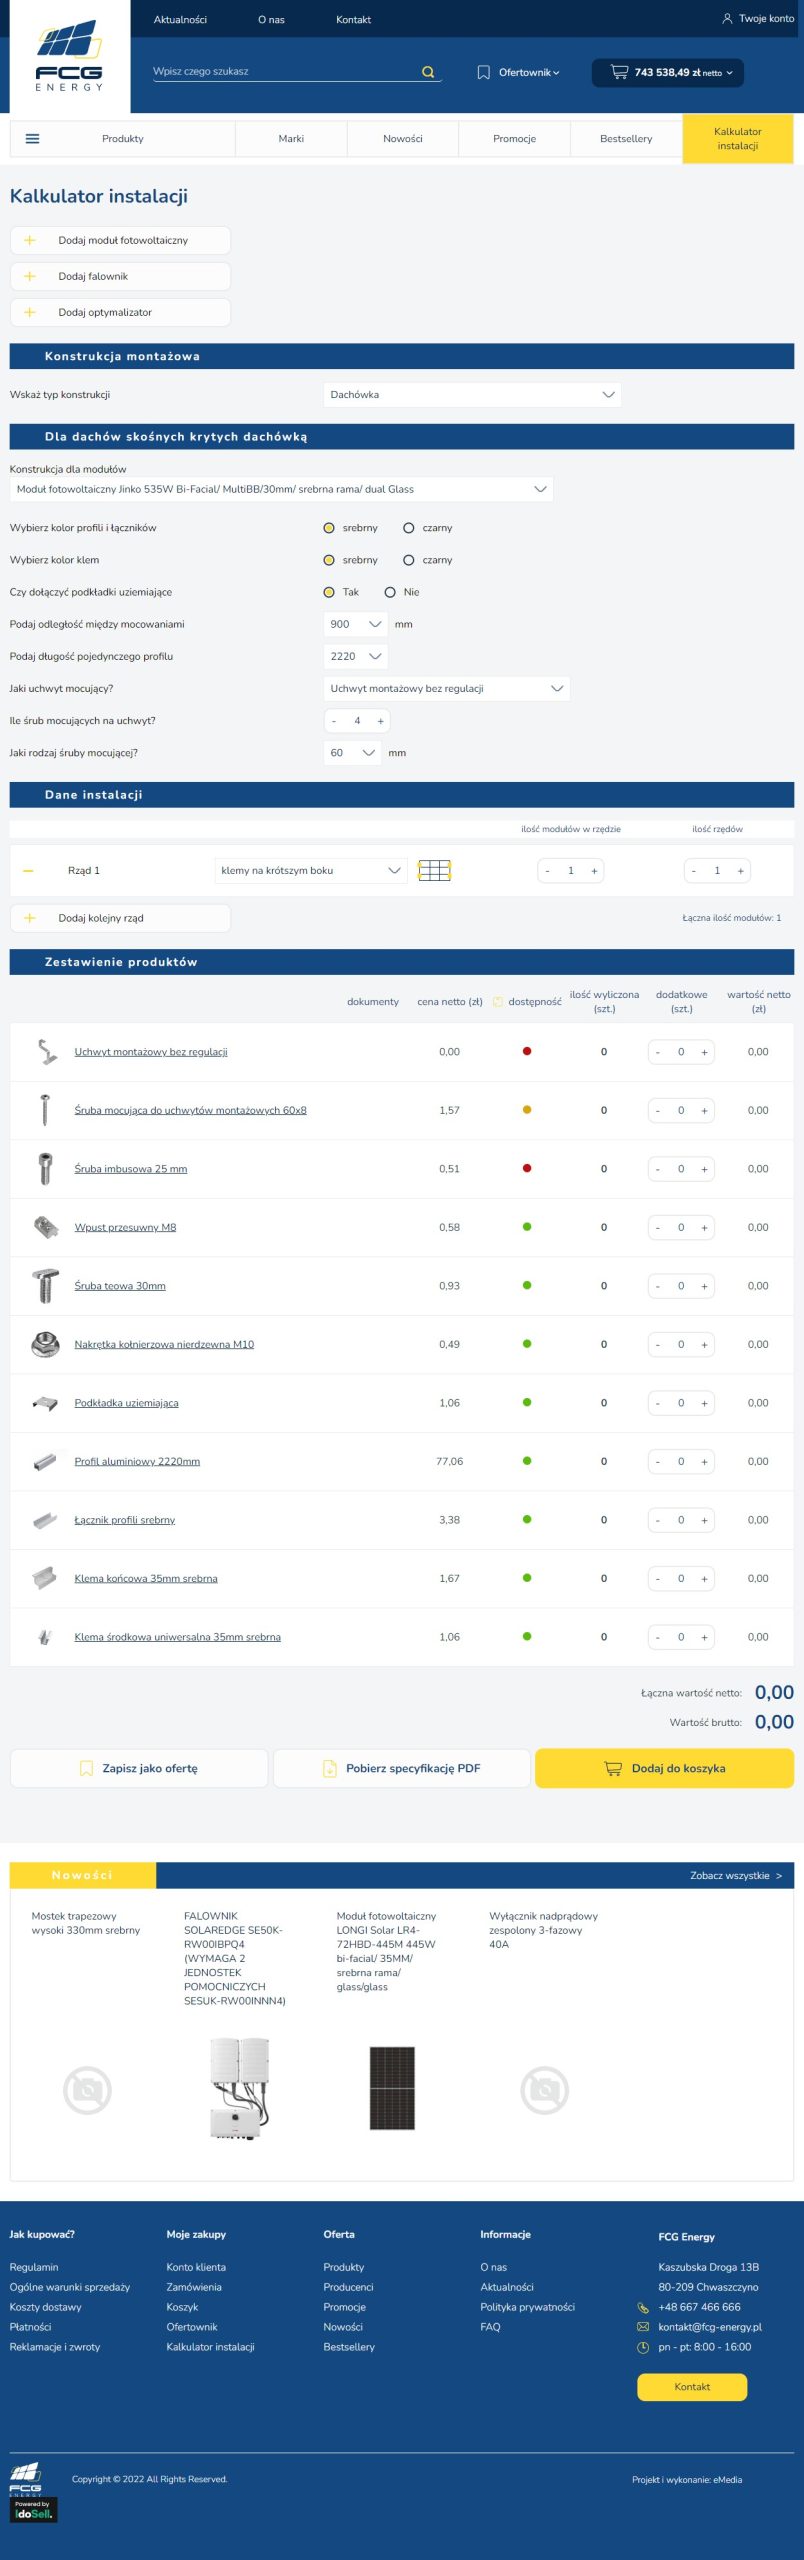Open the Uchwyt montażowy bez regulacji dropdown
Image resolution: width=804 pixels, height=2560 pixels.
coord(446,688)
